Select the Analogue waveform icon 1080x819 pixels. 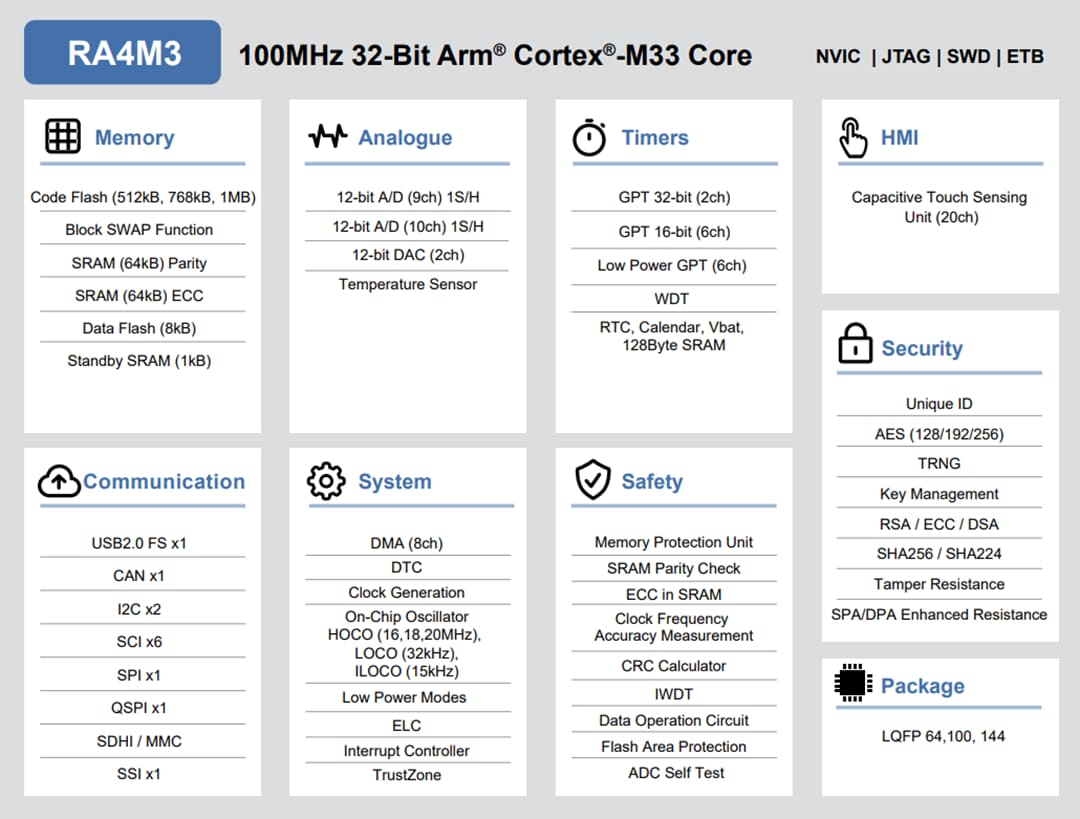[x=327, y=136]
